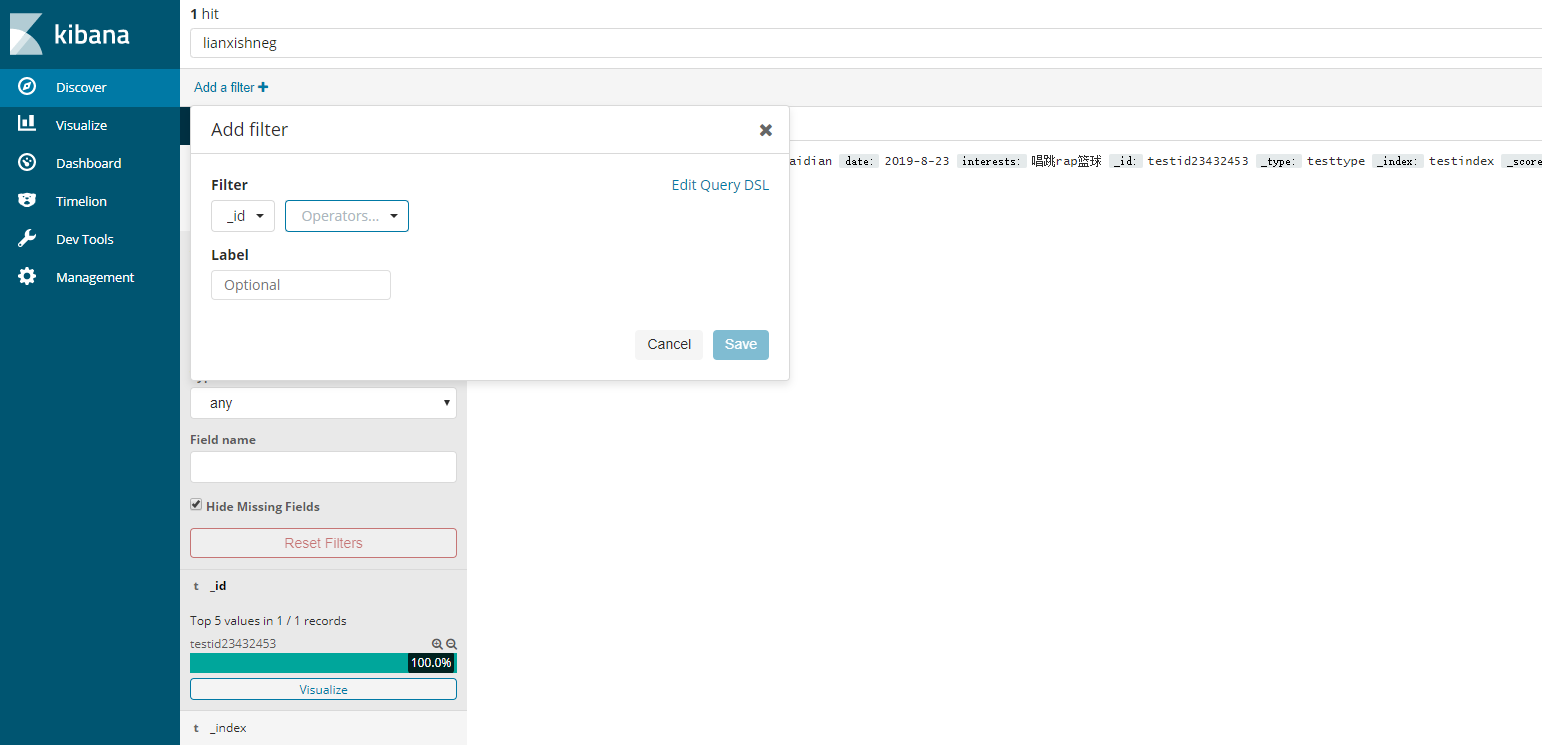
Task: Click the Reset Filters button
Action: click(323, 543)
